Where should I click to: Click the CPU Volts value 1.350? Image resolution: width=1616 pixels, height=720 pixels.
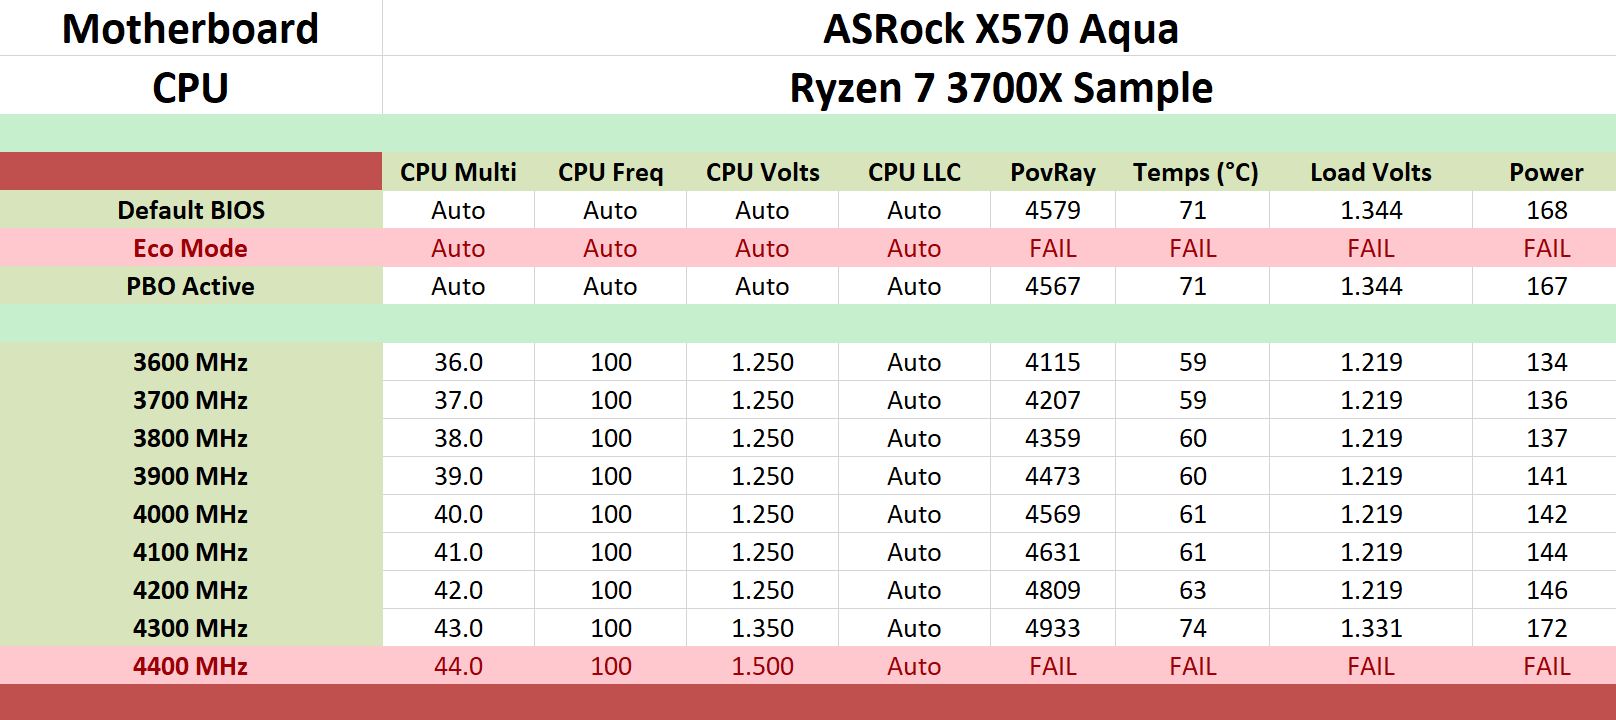point(762,628)
